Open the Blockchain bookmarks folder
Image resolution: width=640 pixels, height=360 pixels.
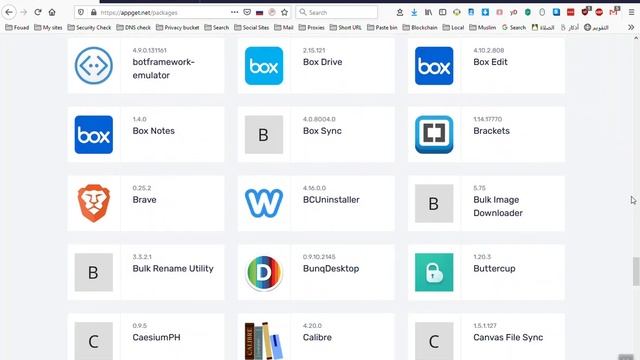[420, 27]
